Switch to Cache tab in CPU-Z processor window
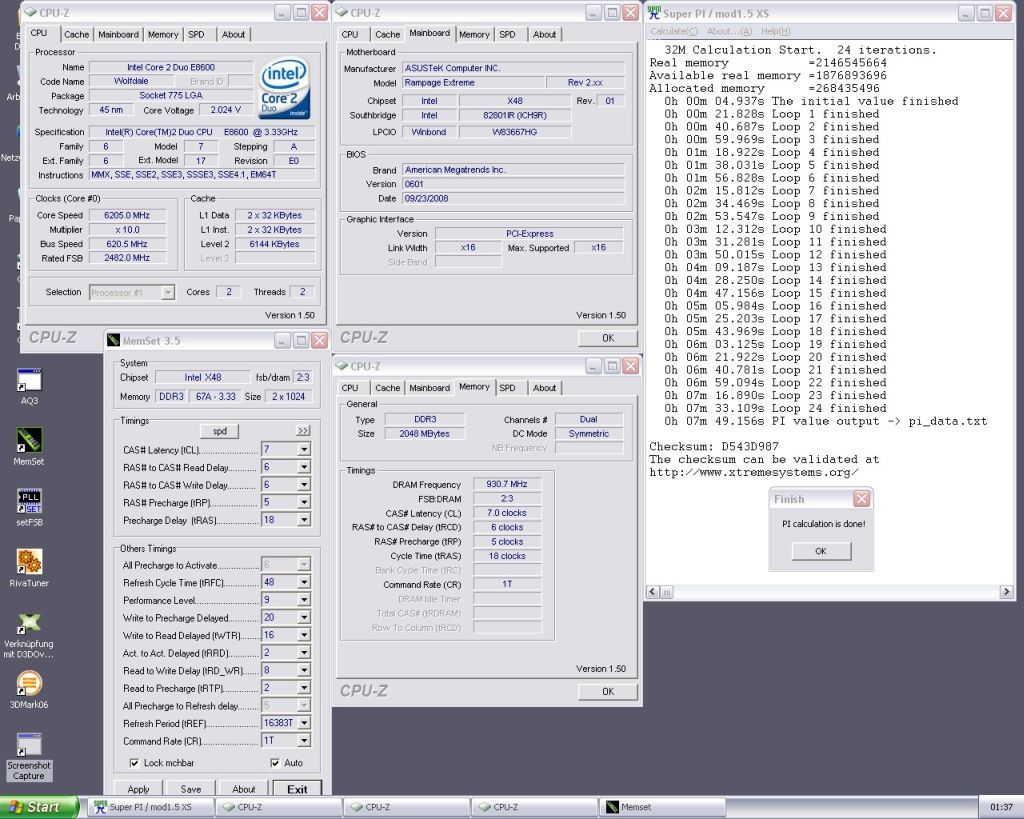 coord(76,35)
